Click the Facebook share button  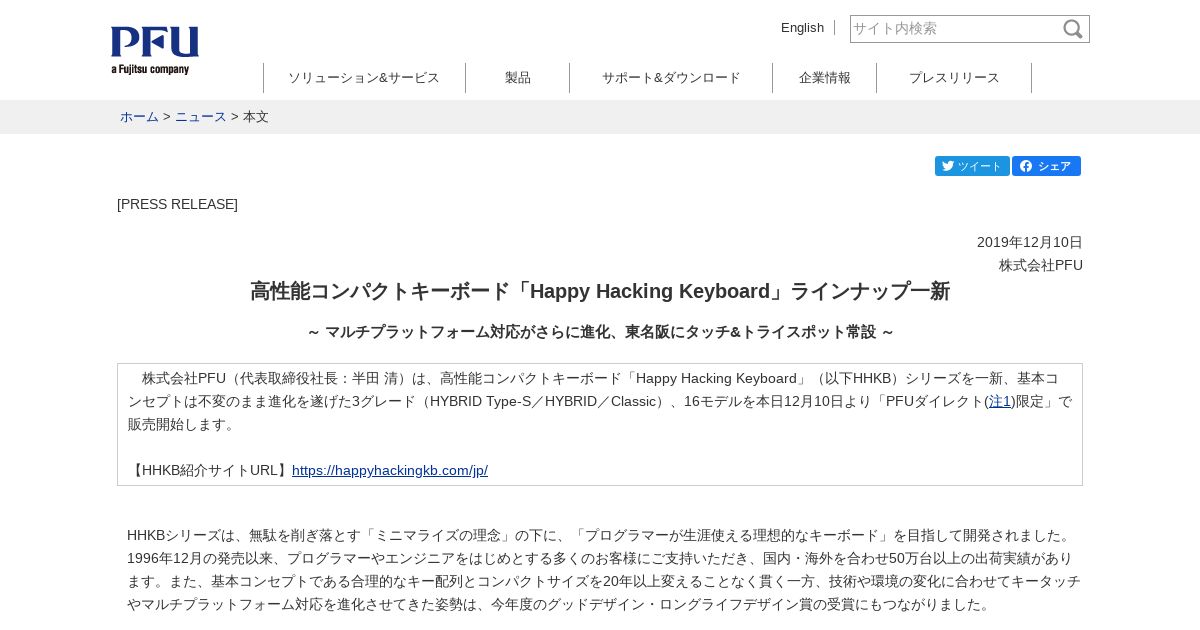[1046, 166]
